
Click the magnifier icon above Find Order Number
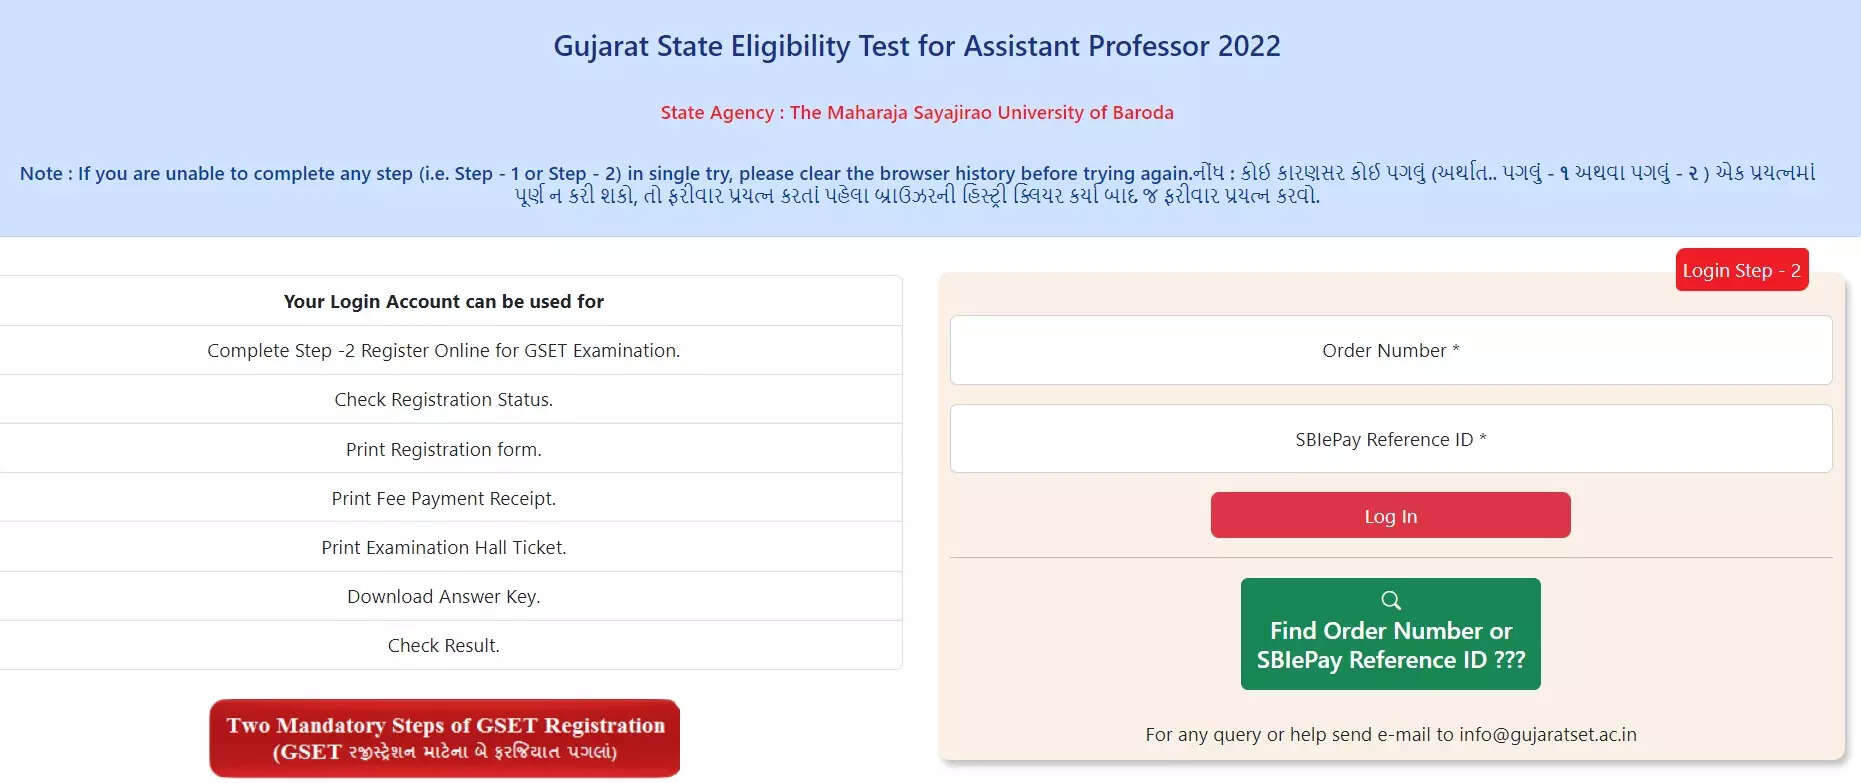(x=1391, y=600)
